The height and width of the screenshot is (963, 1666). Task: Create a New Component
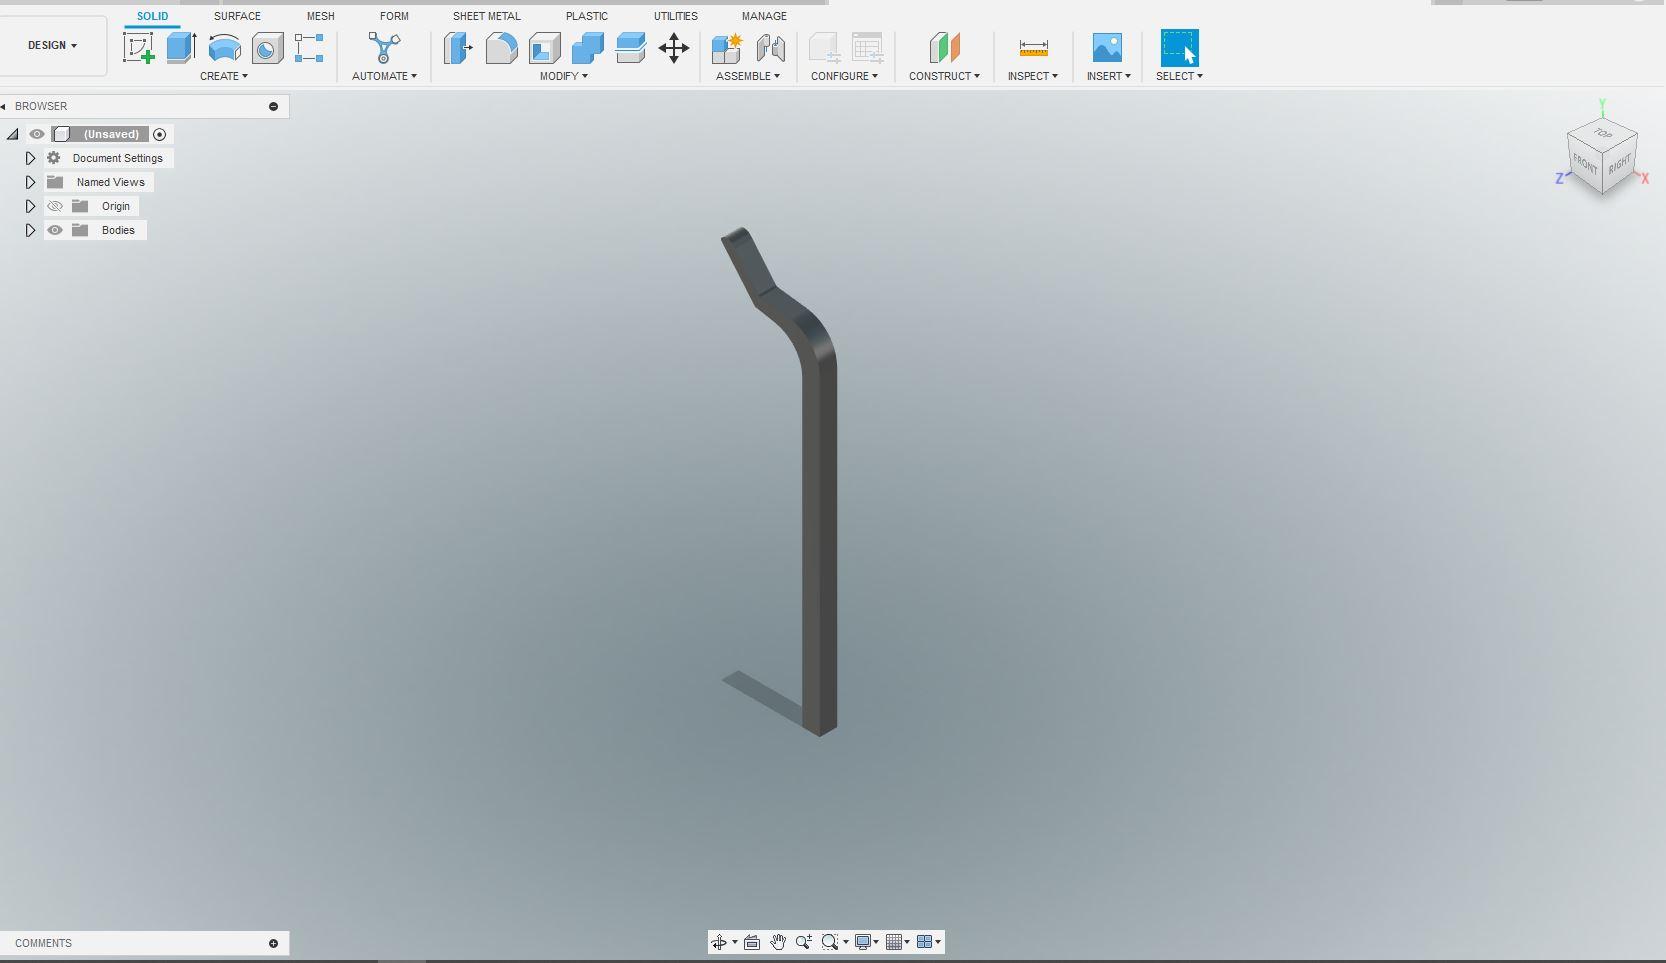pos(727,48)
